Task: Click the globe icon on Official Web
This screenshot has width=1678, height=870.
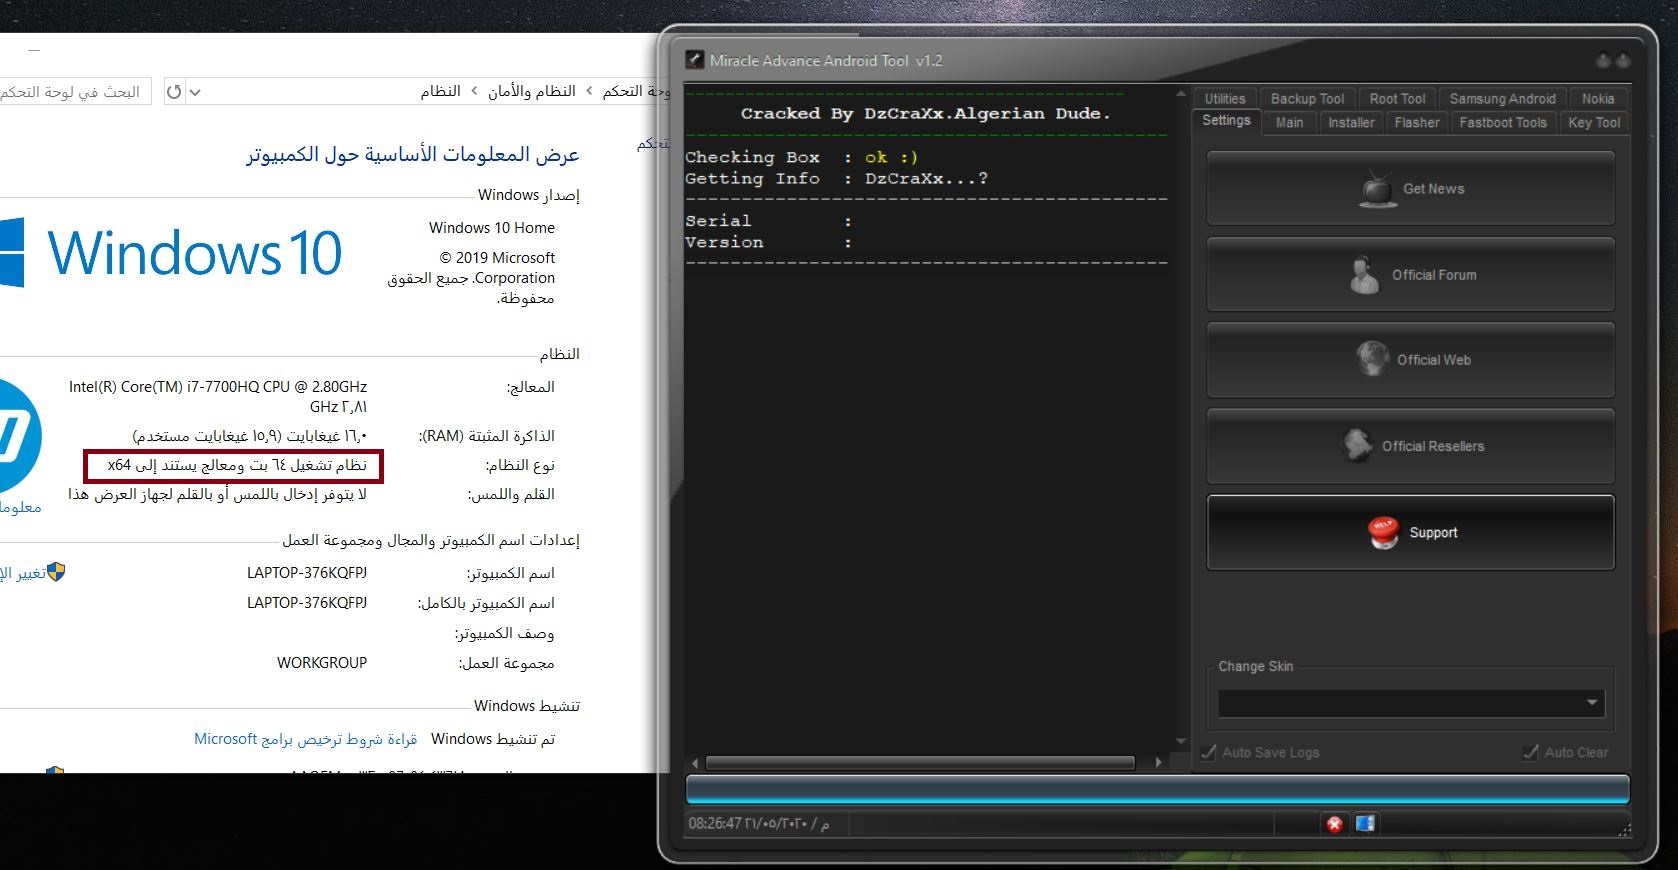Action: pos(1372,359)
